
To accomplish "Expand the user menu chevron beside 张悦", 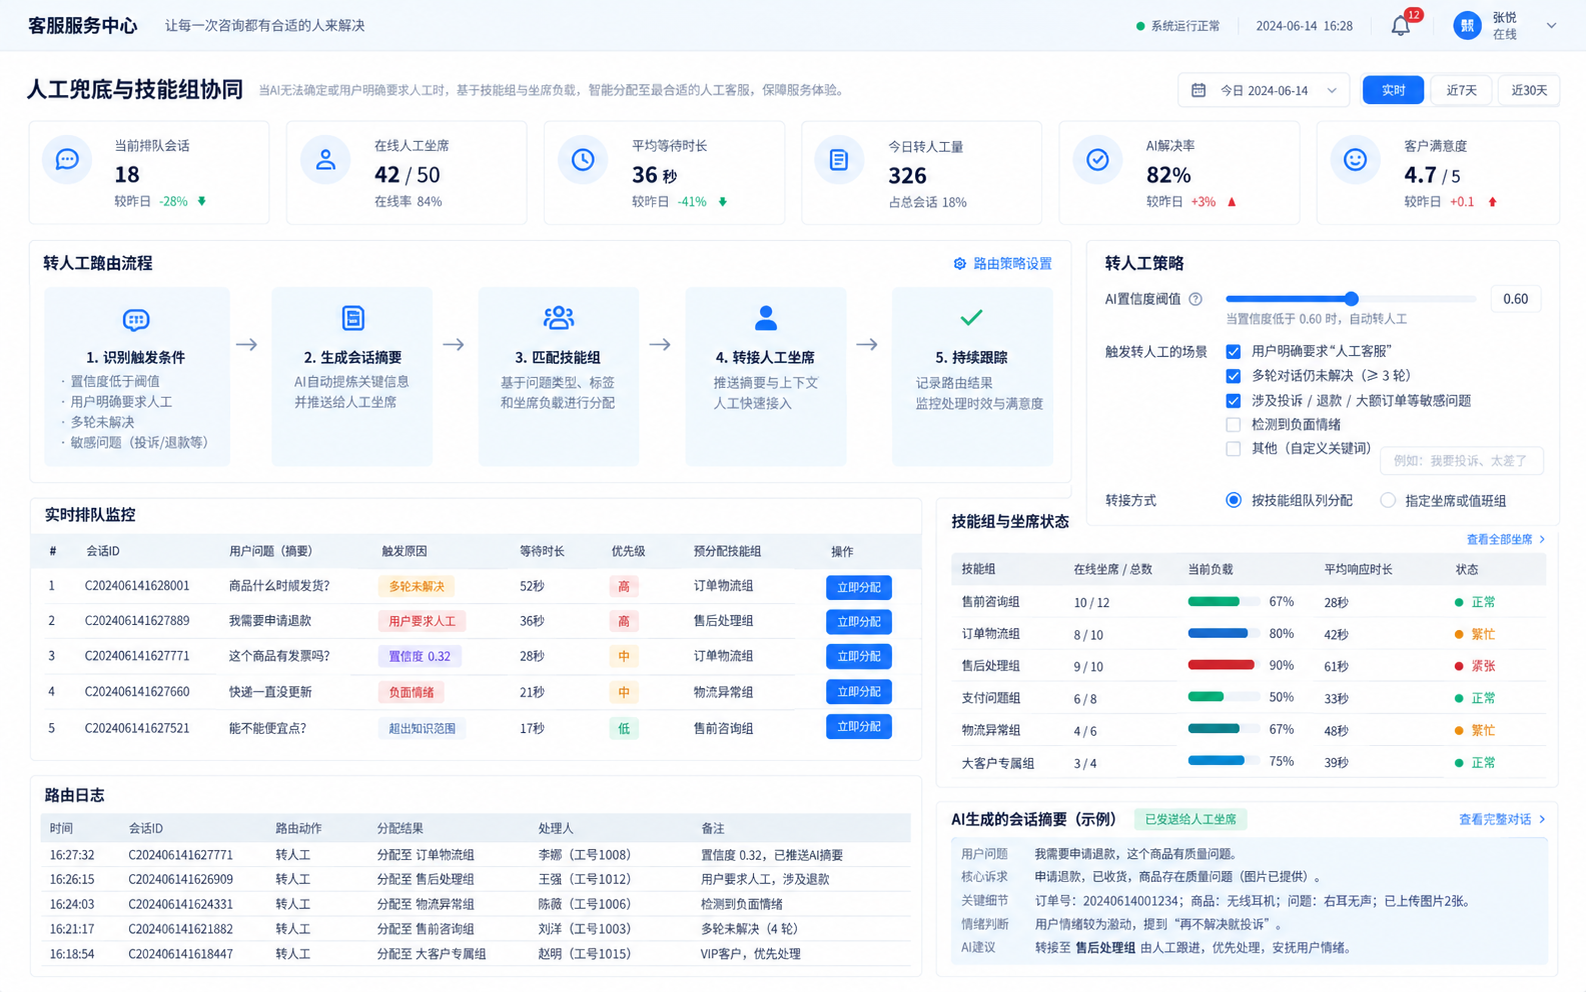I will click(1551, 26).
